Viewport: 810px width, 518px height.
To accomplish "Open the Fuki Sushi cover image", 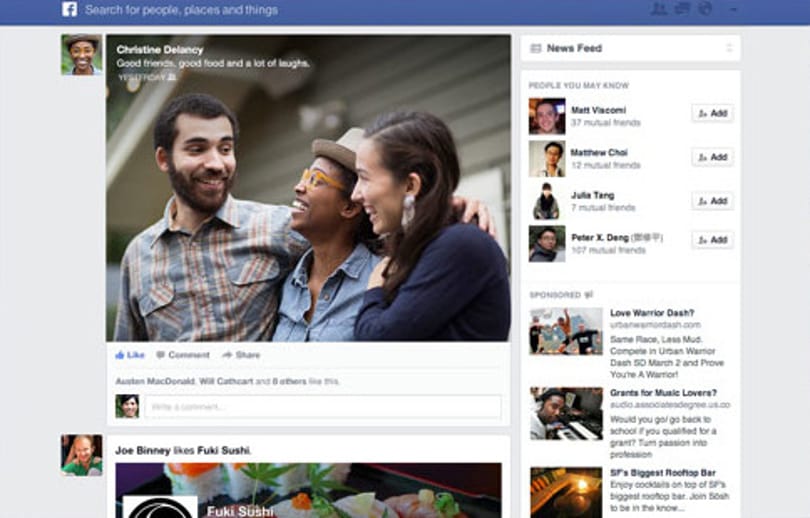I will 308,490.
